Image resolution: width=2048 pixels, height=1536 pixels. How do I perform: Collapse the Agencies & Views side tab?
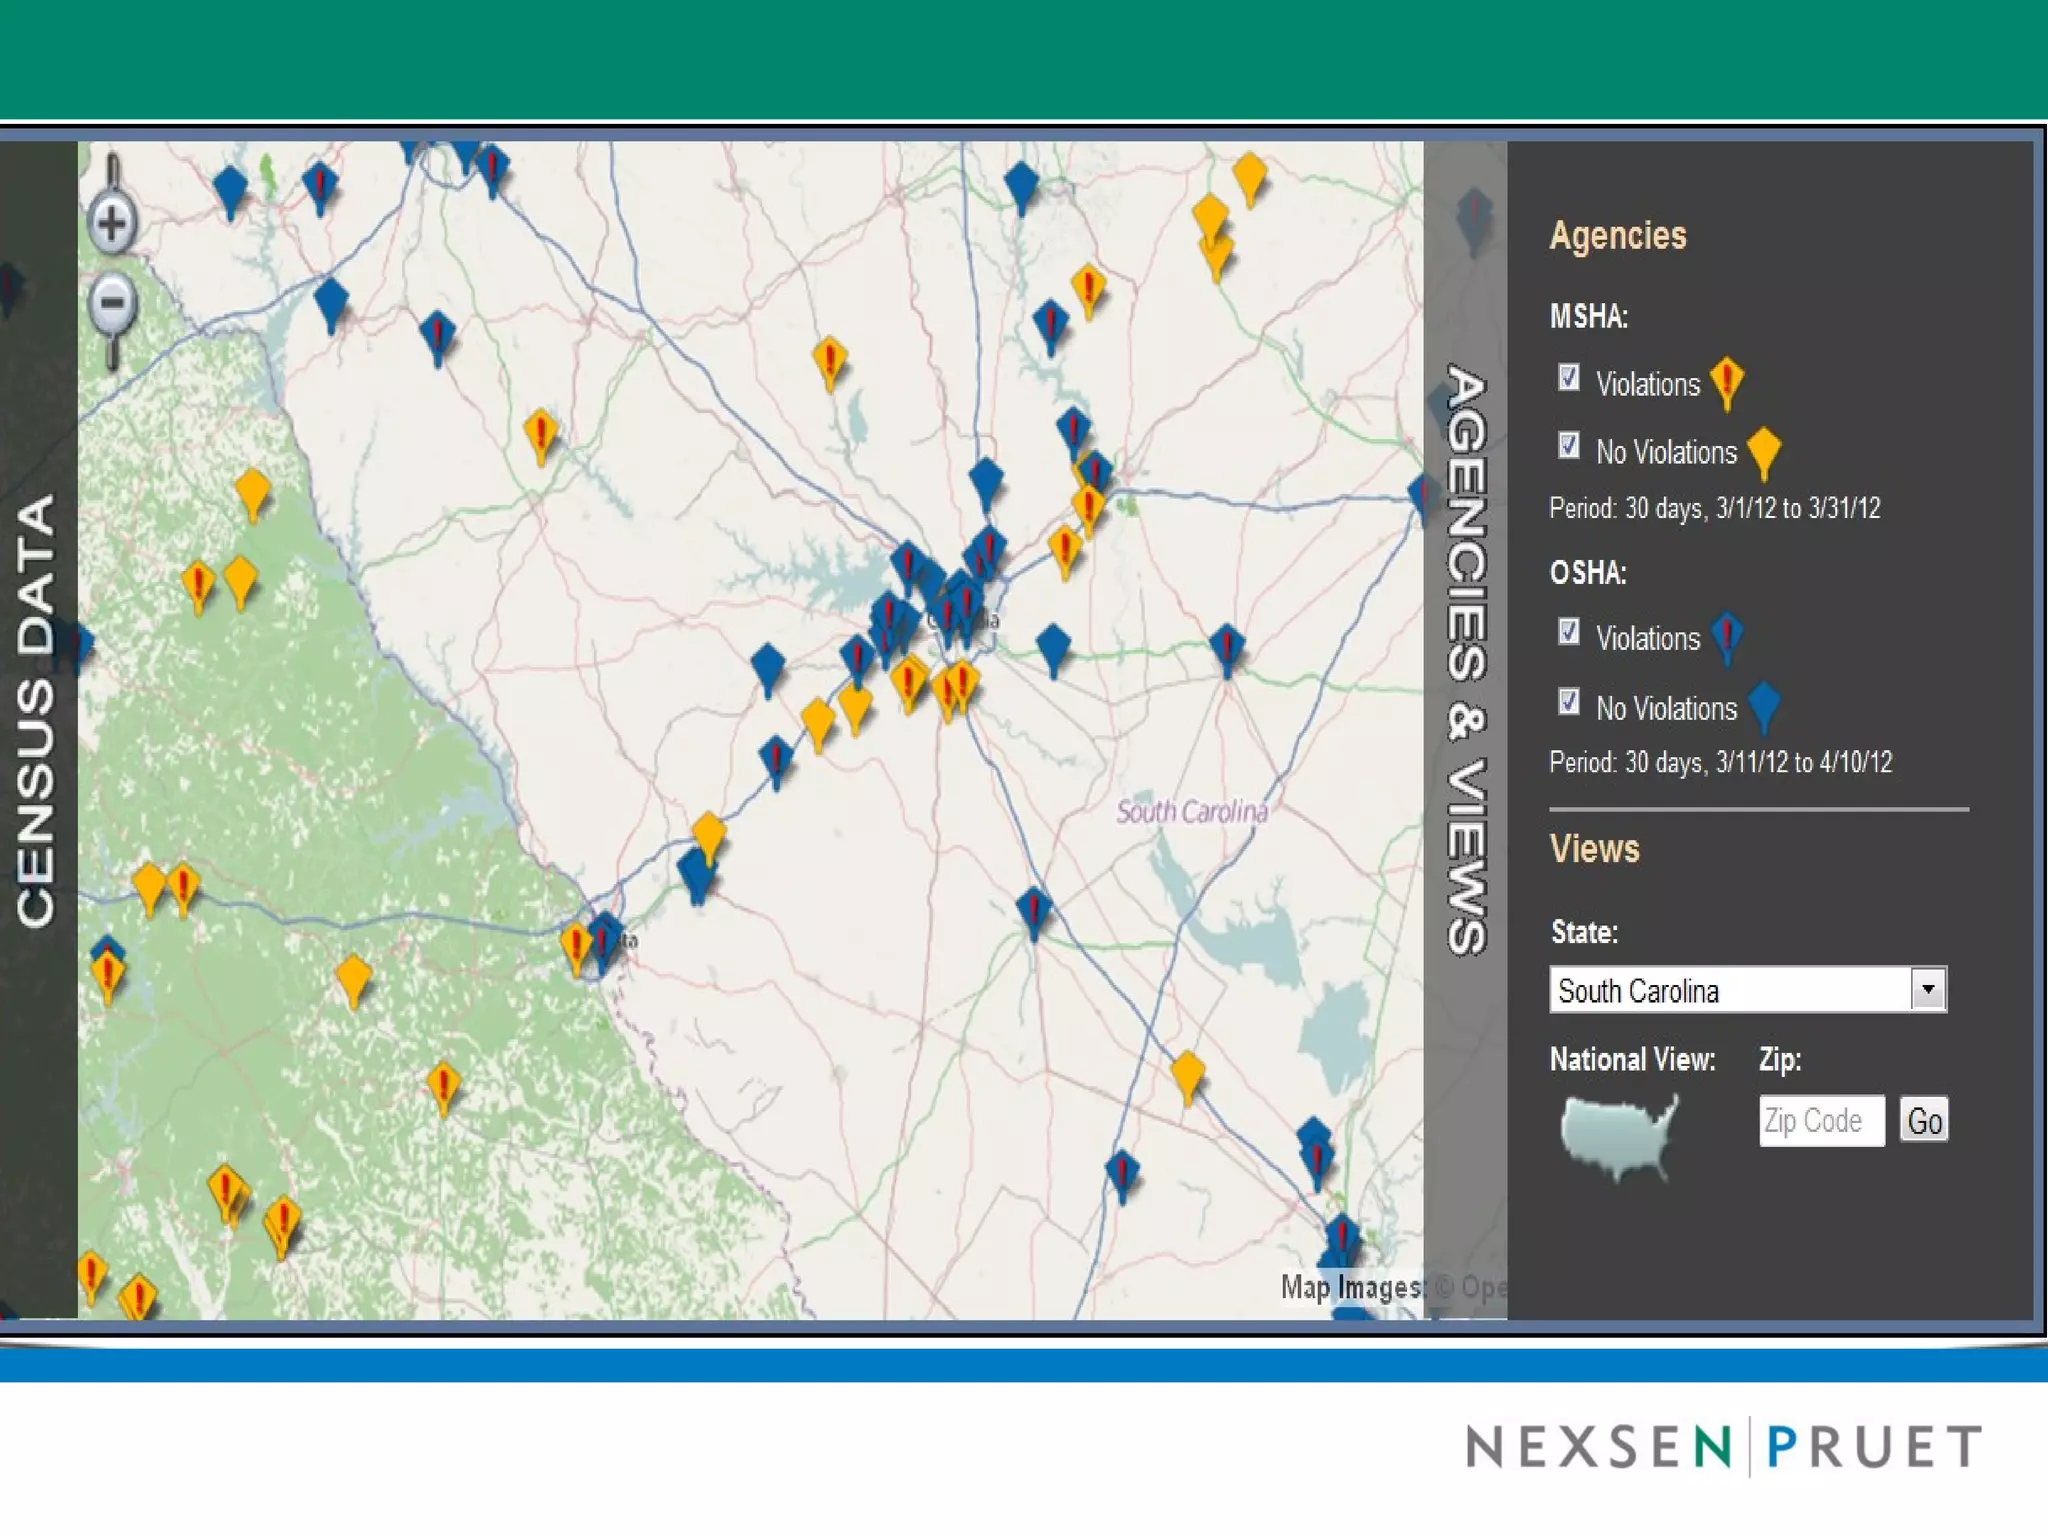click(1465, 660)
